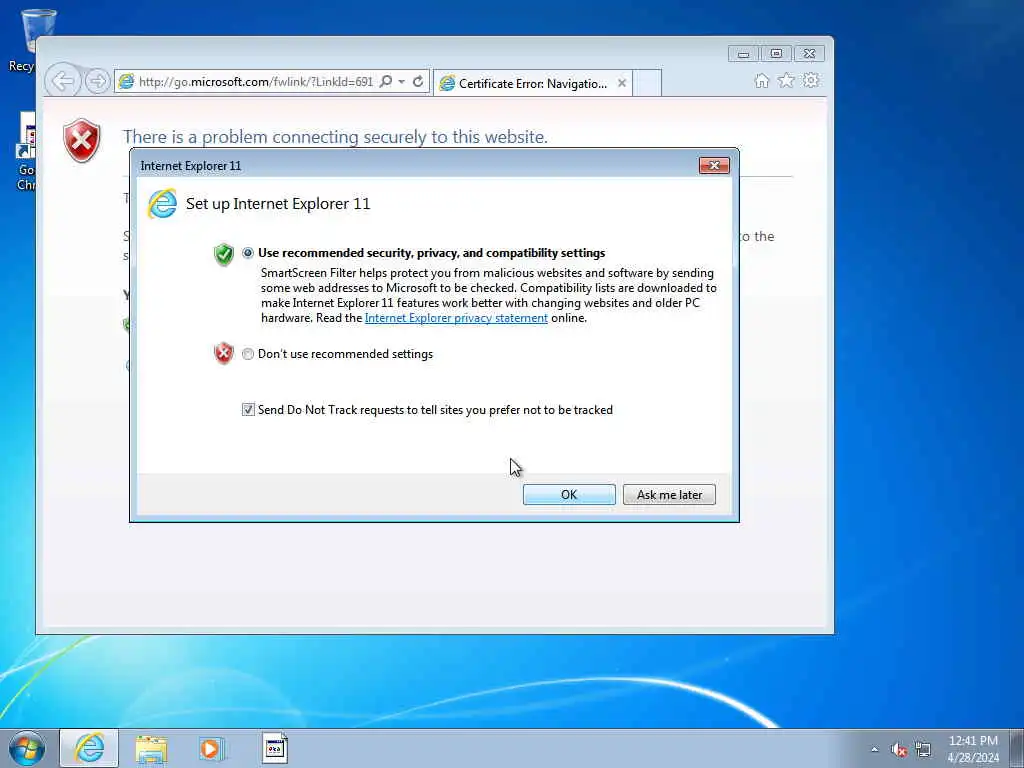Click the muted volume tray icon
This screenshot has height=768, width=1024.
coord(899,750)
